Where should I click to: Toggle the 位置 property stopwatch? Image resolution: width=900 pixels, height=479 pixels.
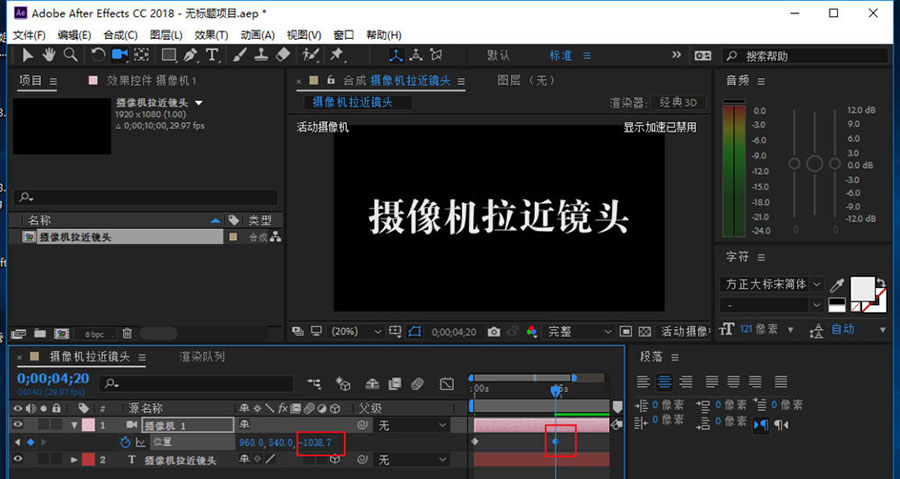point(125,442)
